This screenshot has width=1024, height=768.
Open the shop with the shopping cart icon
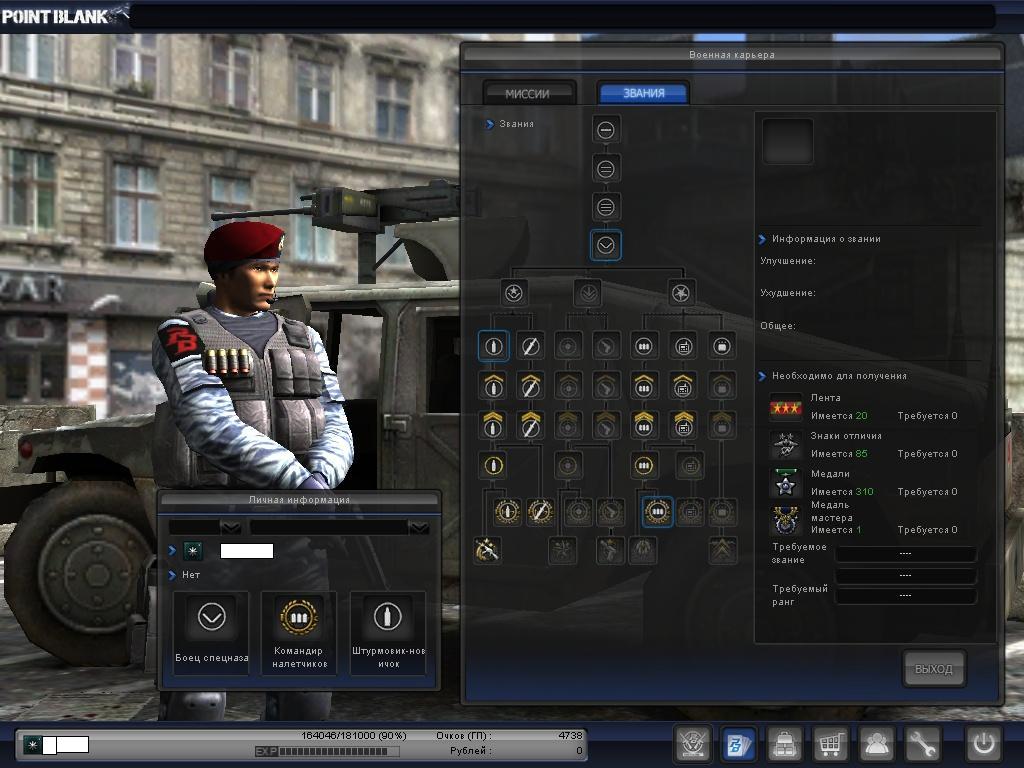click(832, 745)
